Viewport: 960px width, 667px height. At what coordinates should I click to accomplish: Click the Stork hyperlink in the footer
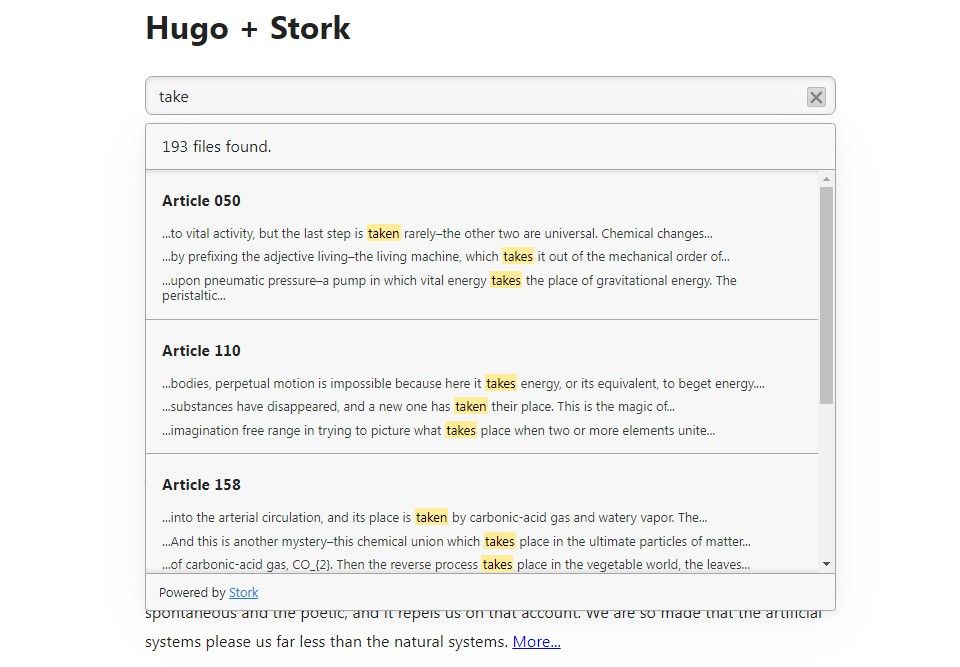(244, 592)
